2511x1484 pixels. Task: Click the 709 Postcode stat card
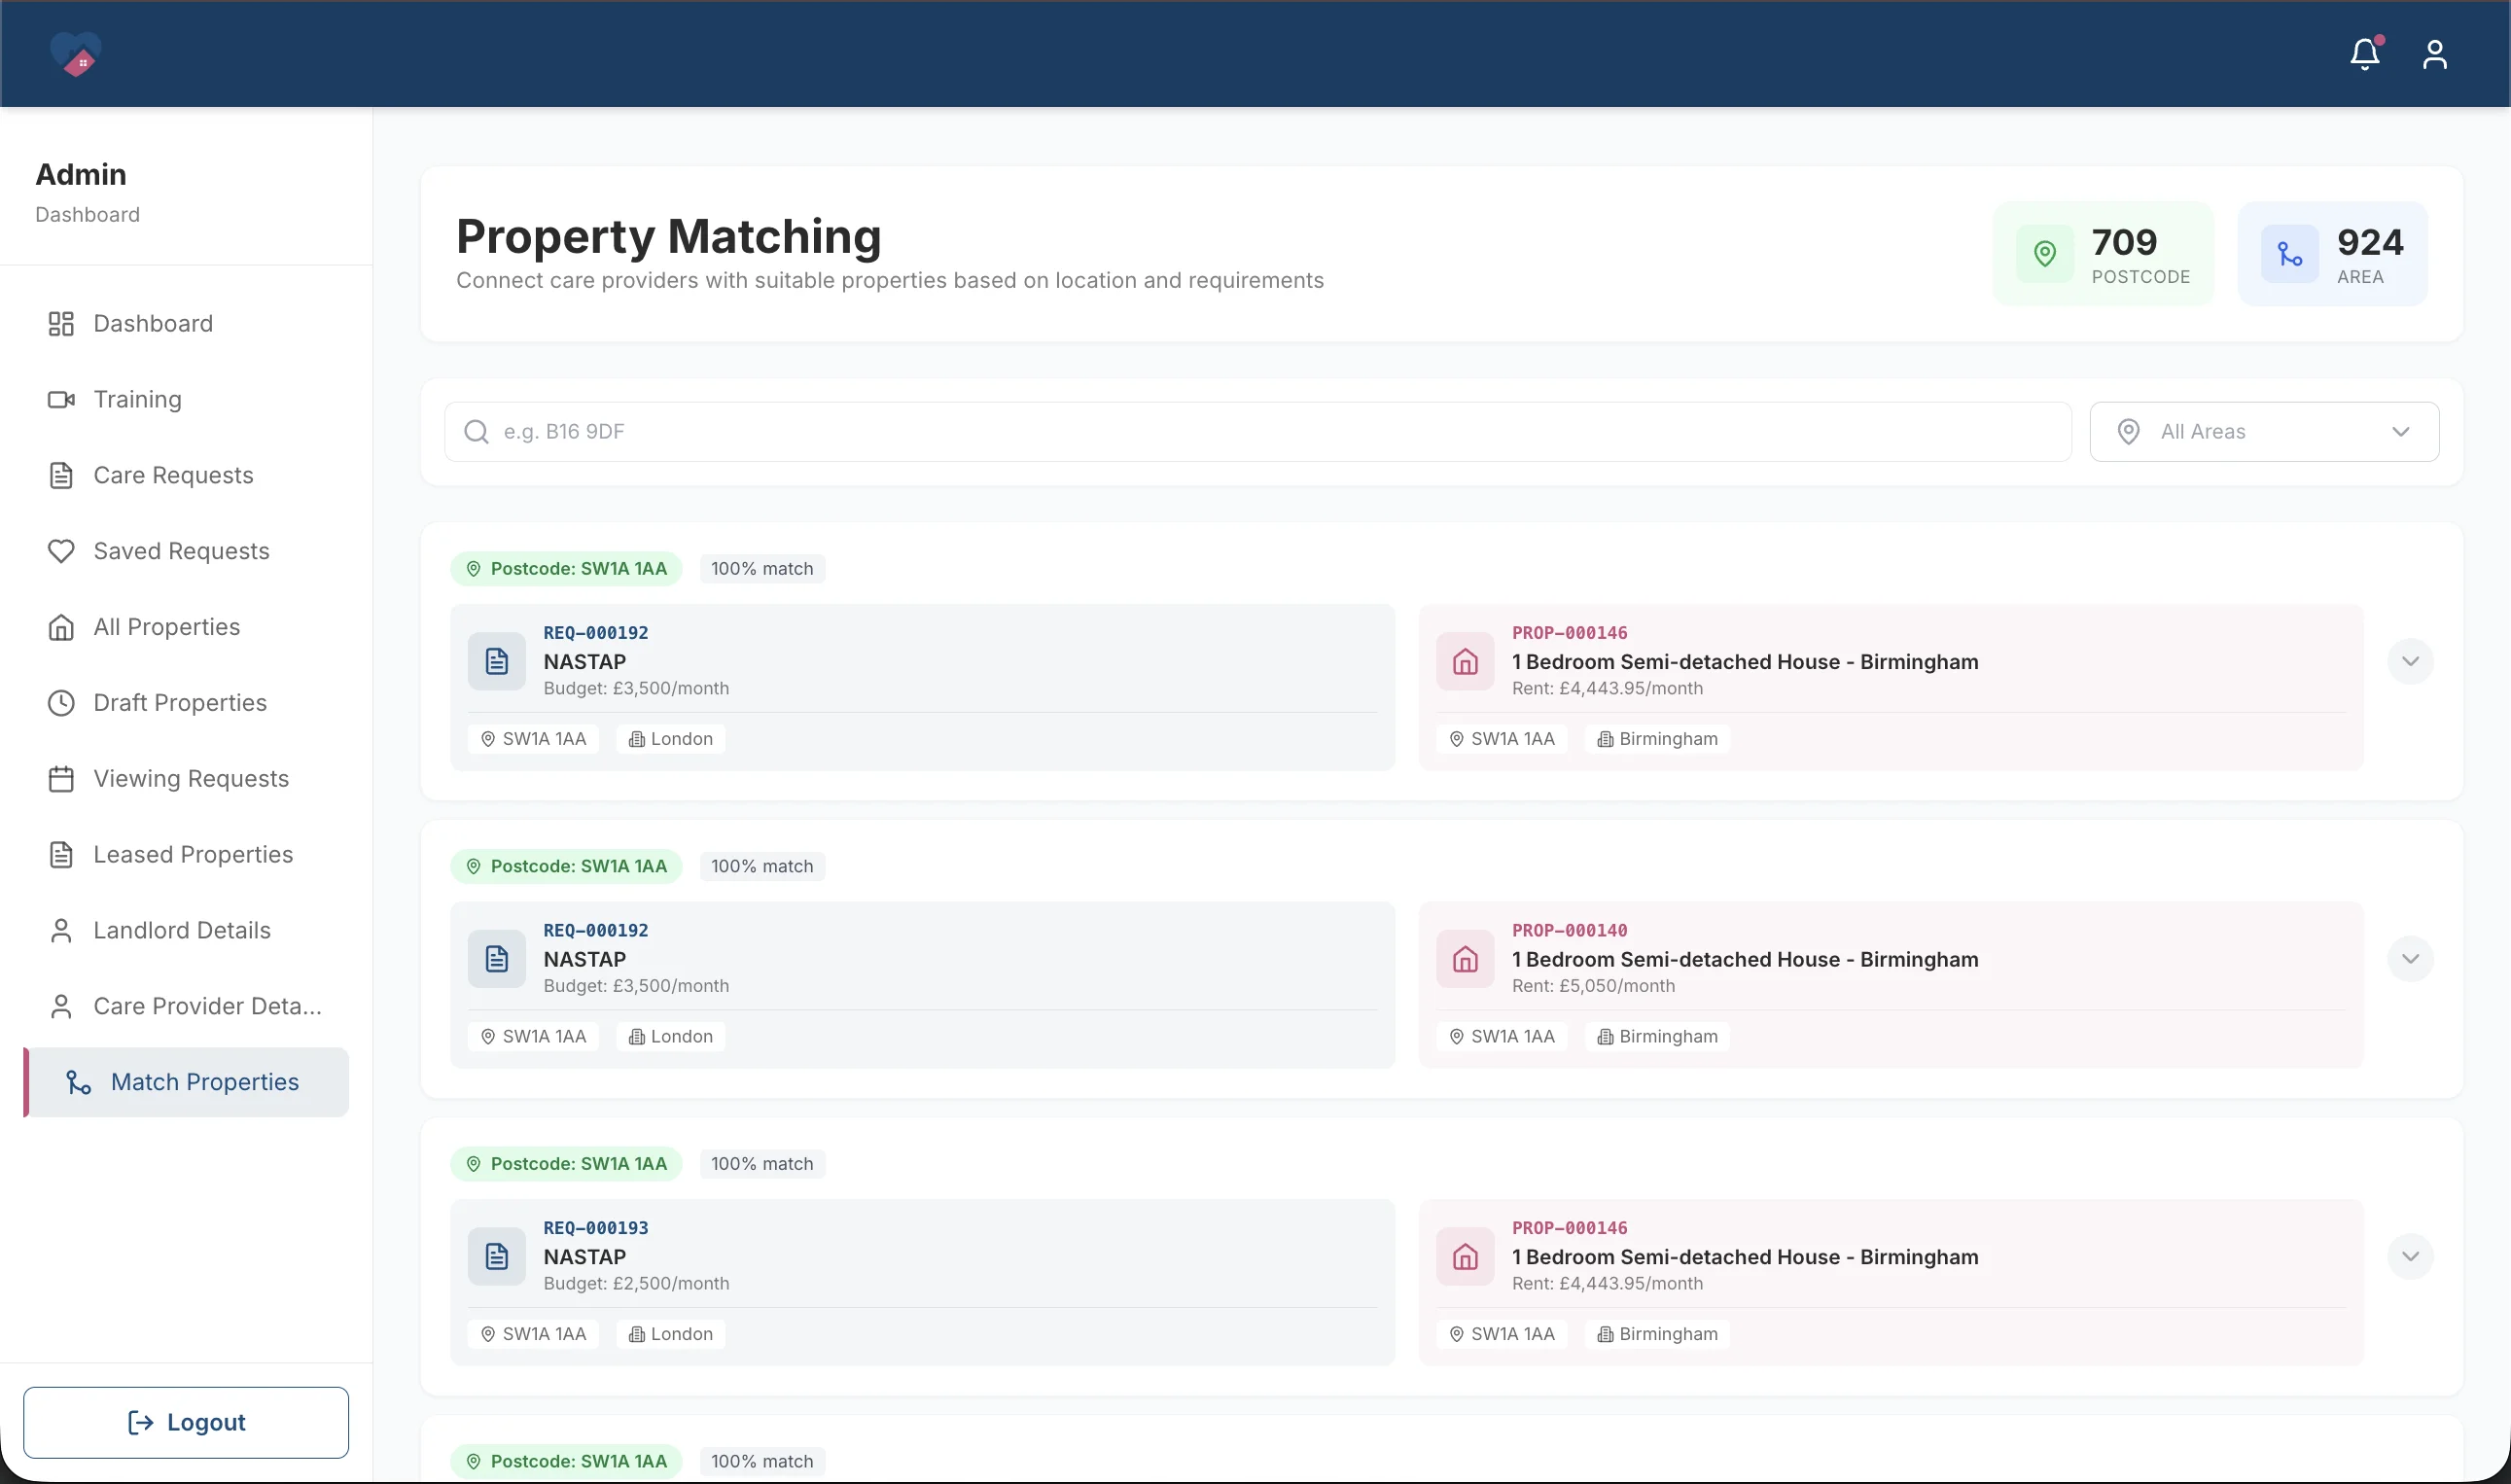(x=2103, y=254)
